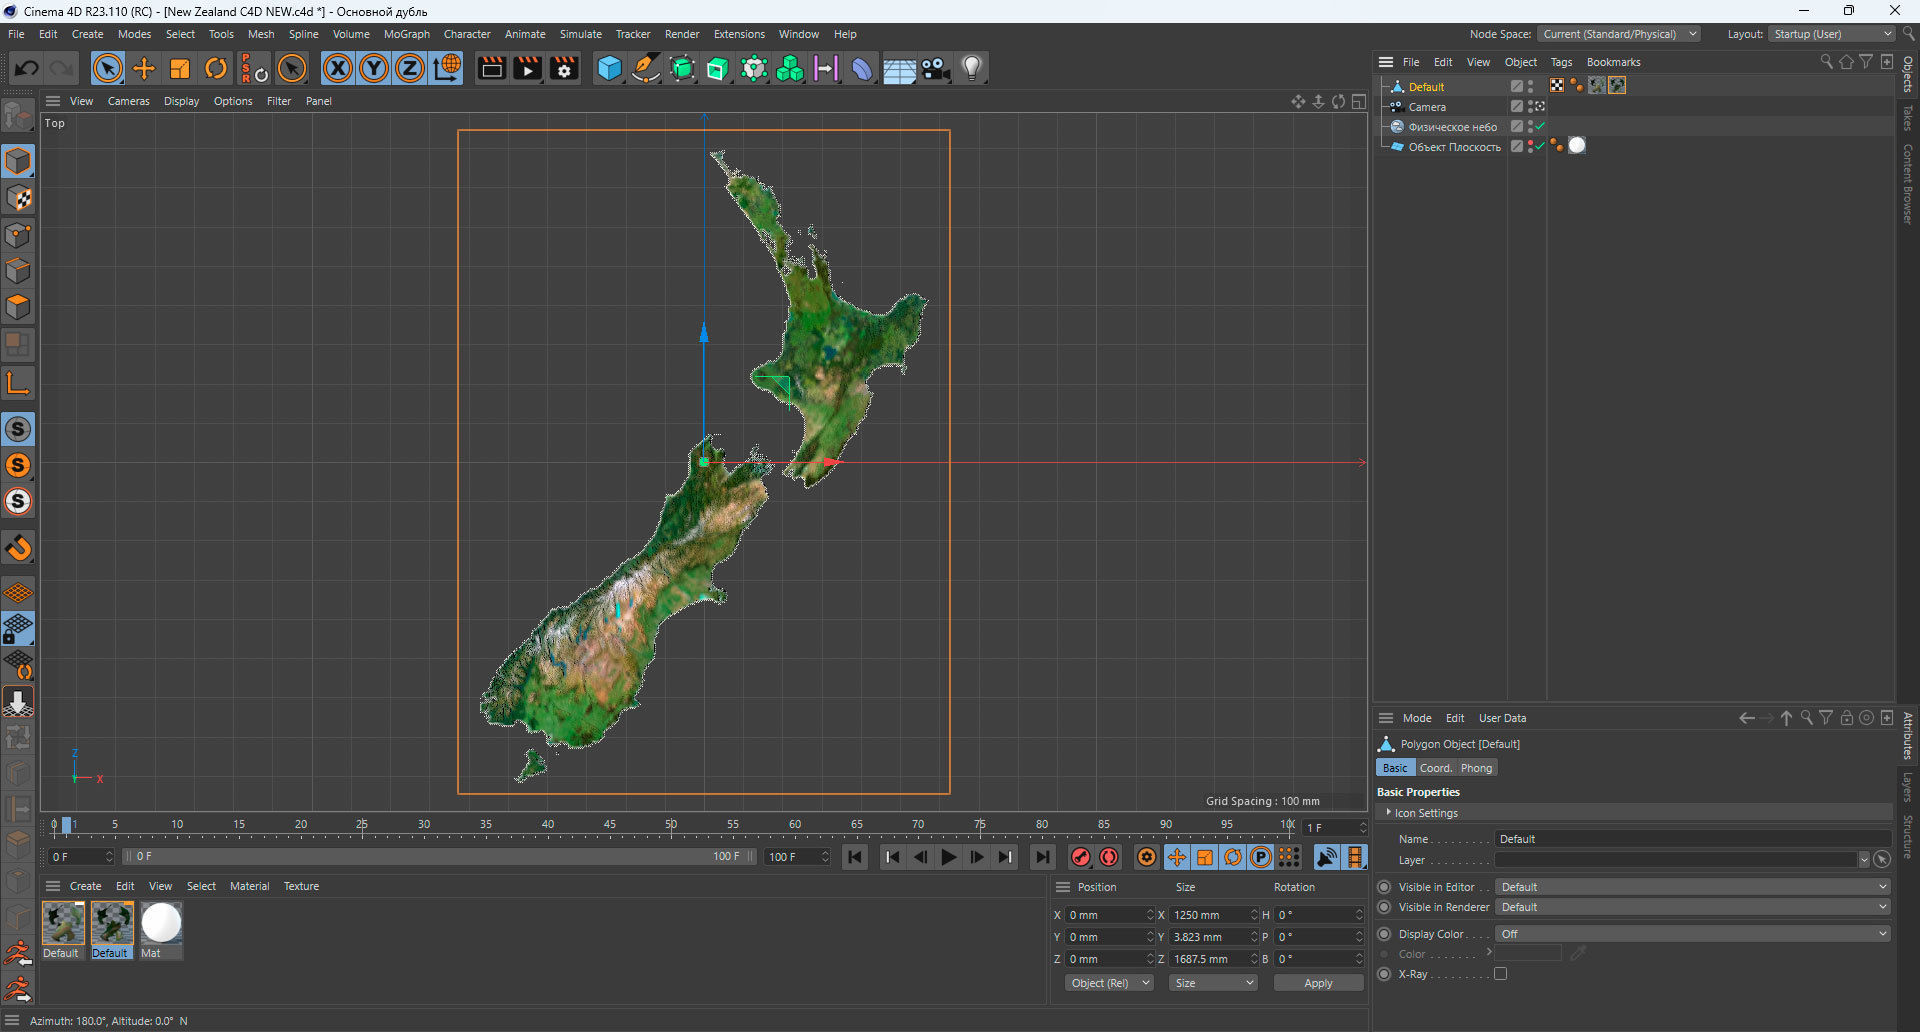Toggle Display Color animation dot
Viewport: 1920px width, 1032px height.
(1384, 934)
